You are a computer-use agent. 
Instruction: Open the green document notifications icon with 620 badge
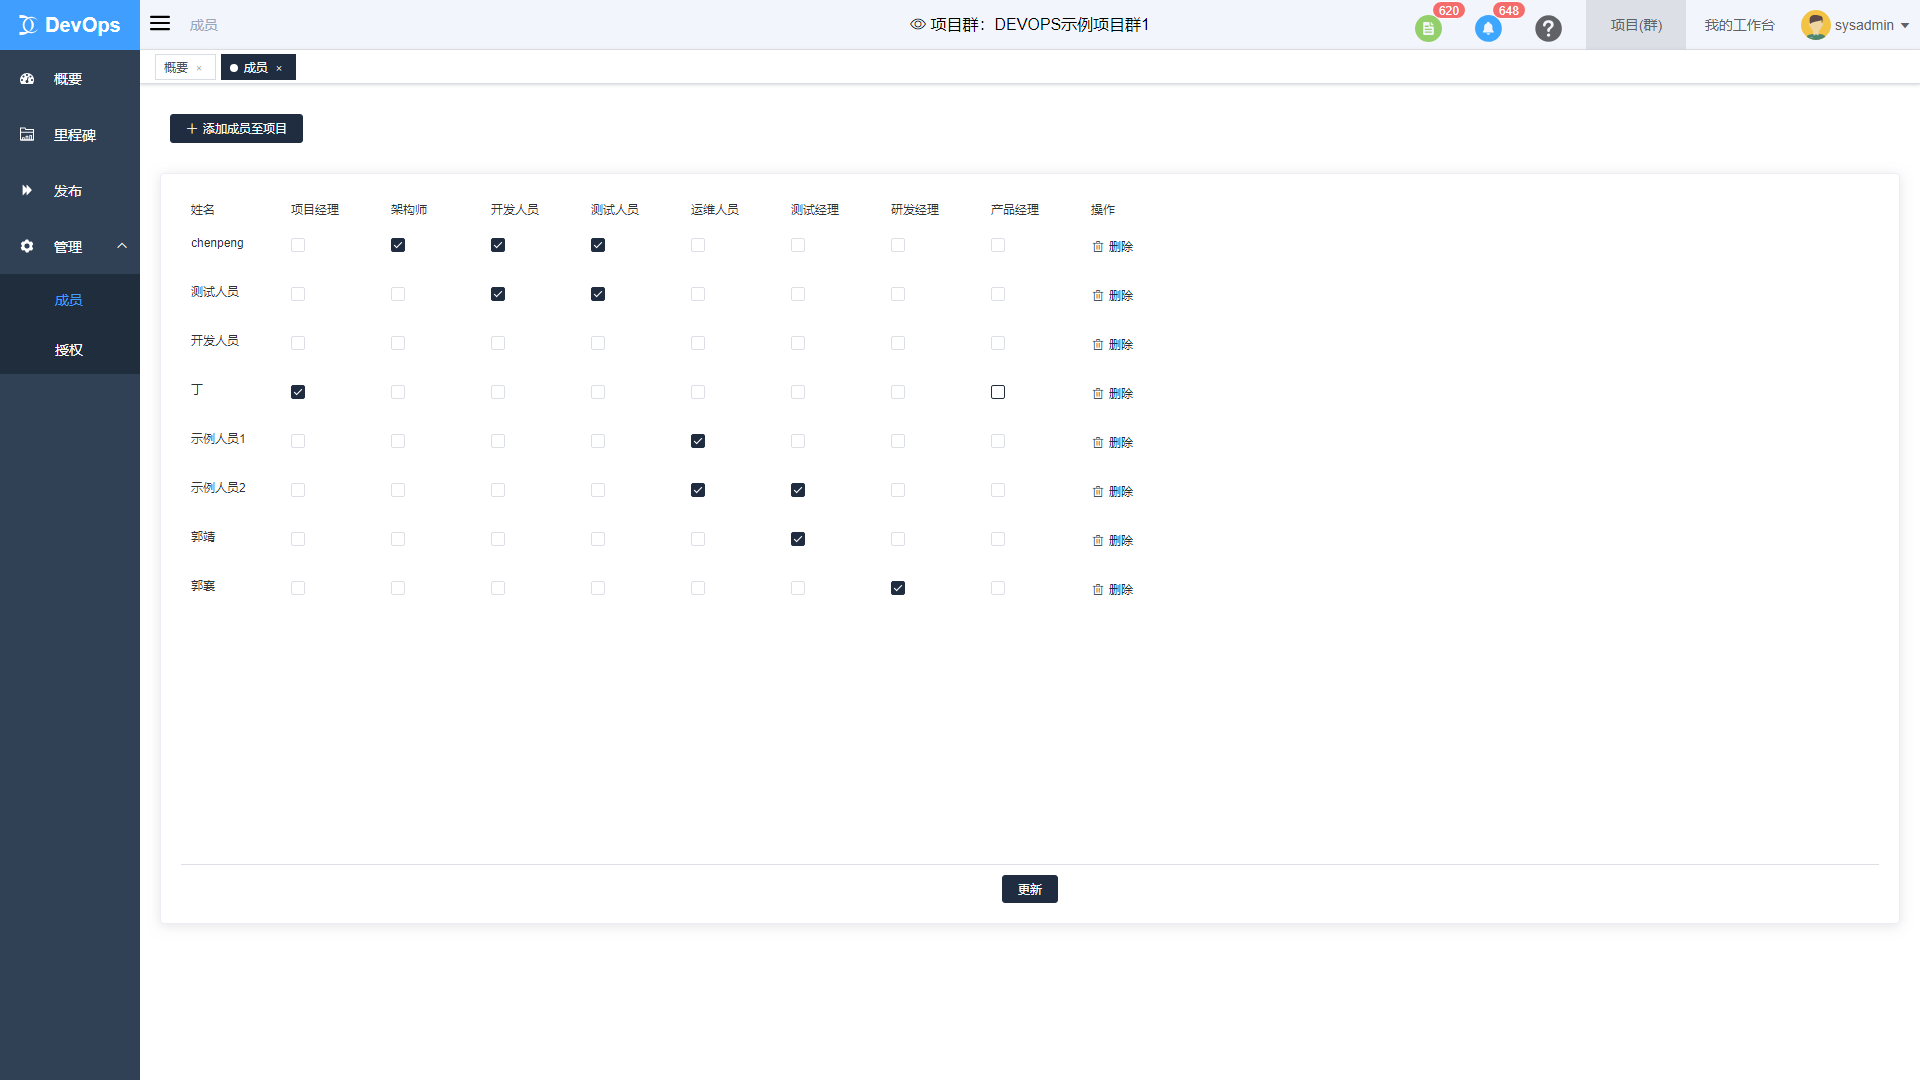1428,29
